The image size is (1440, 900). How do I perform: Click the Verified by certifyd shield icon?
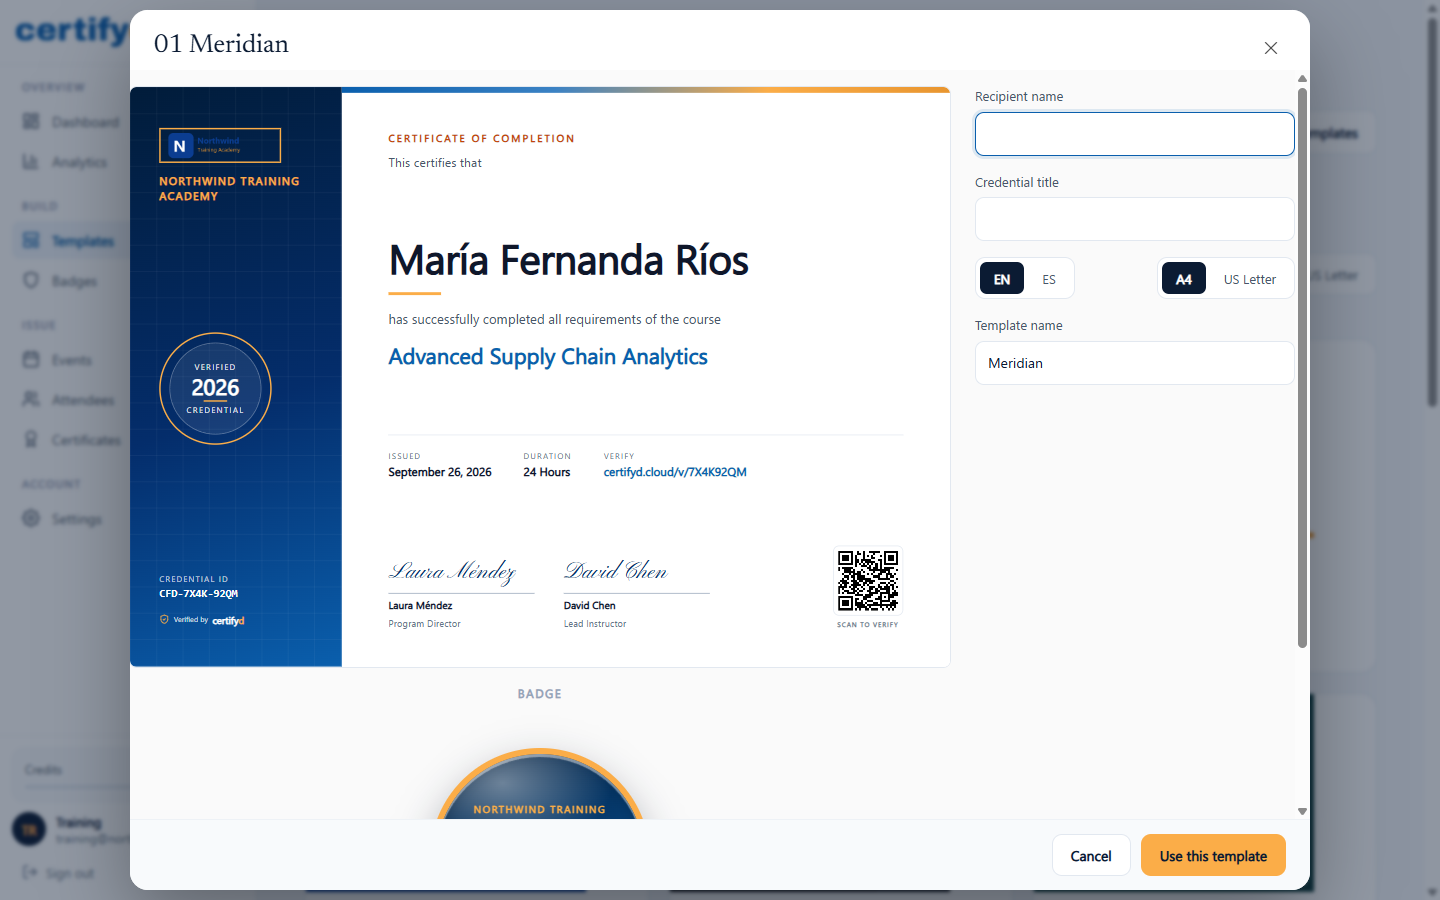(164, 620)
